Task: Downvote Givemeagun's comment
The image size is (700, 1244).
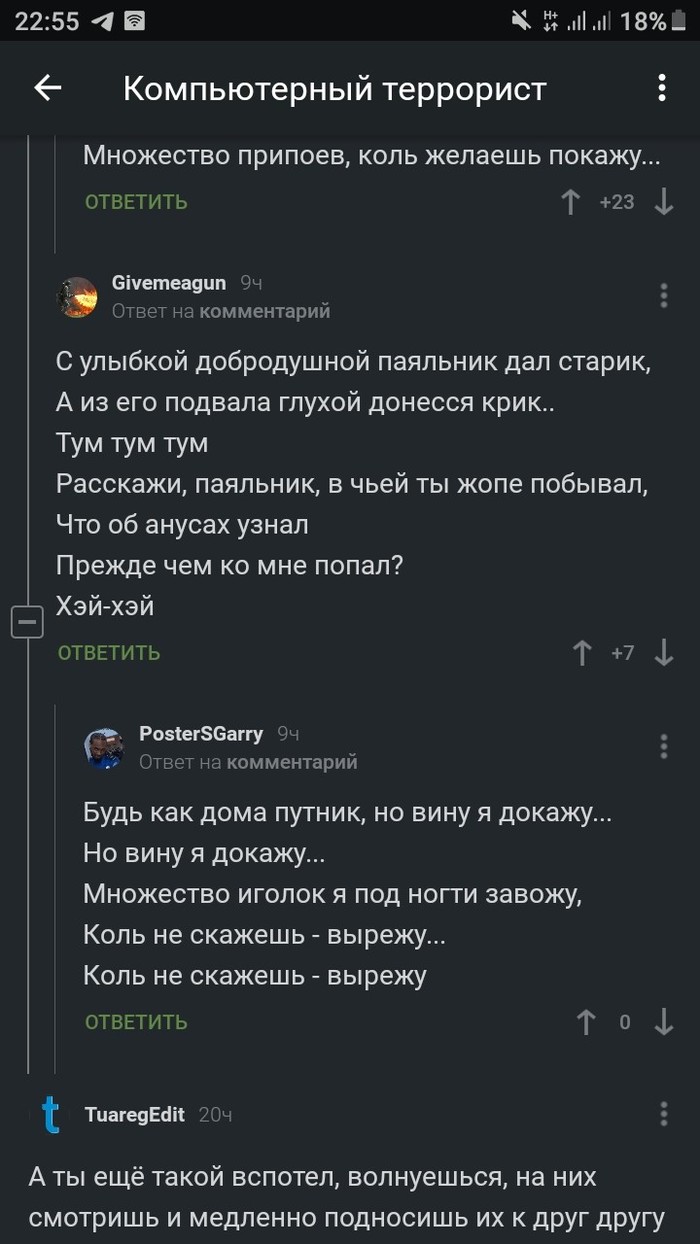Action: [x=663, y=653]
